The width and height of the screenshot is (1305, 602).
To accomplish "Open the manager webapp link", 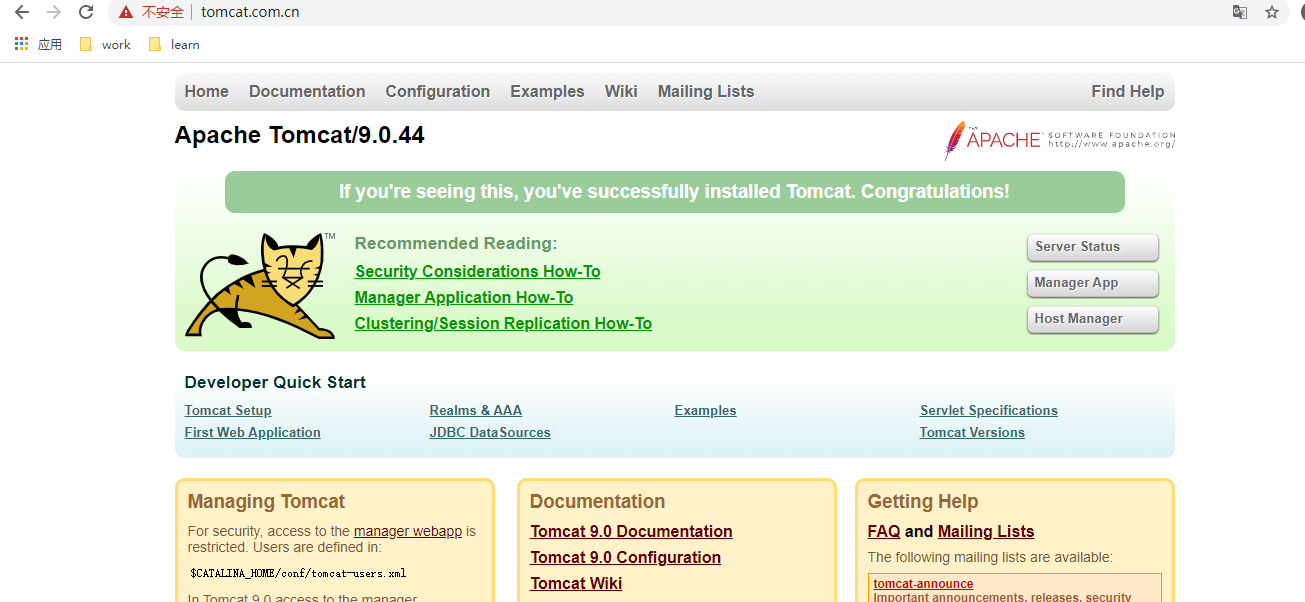I will click(x=408, y=531).
